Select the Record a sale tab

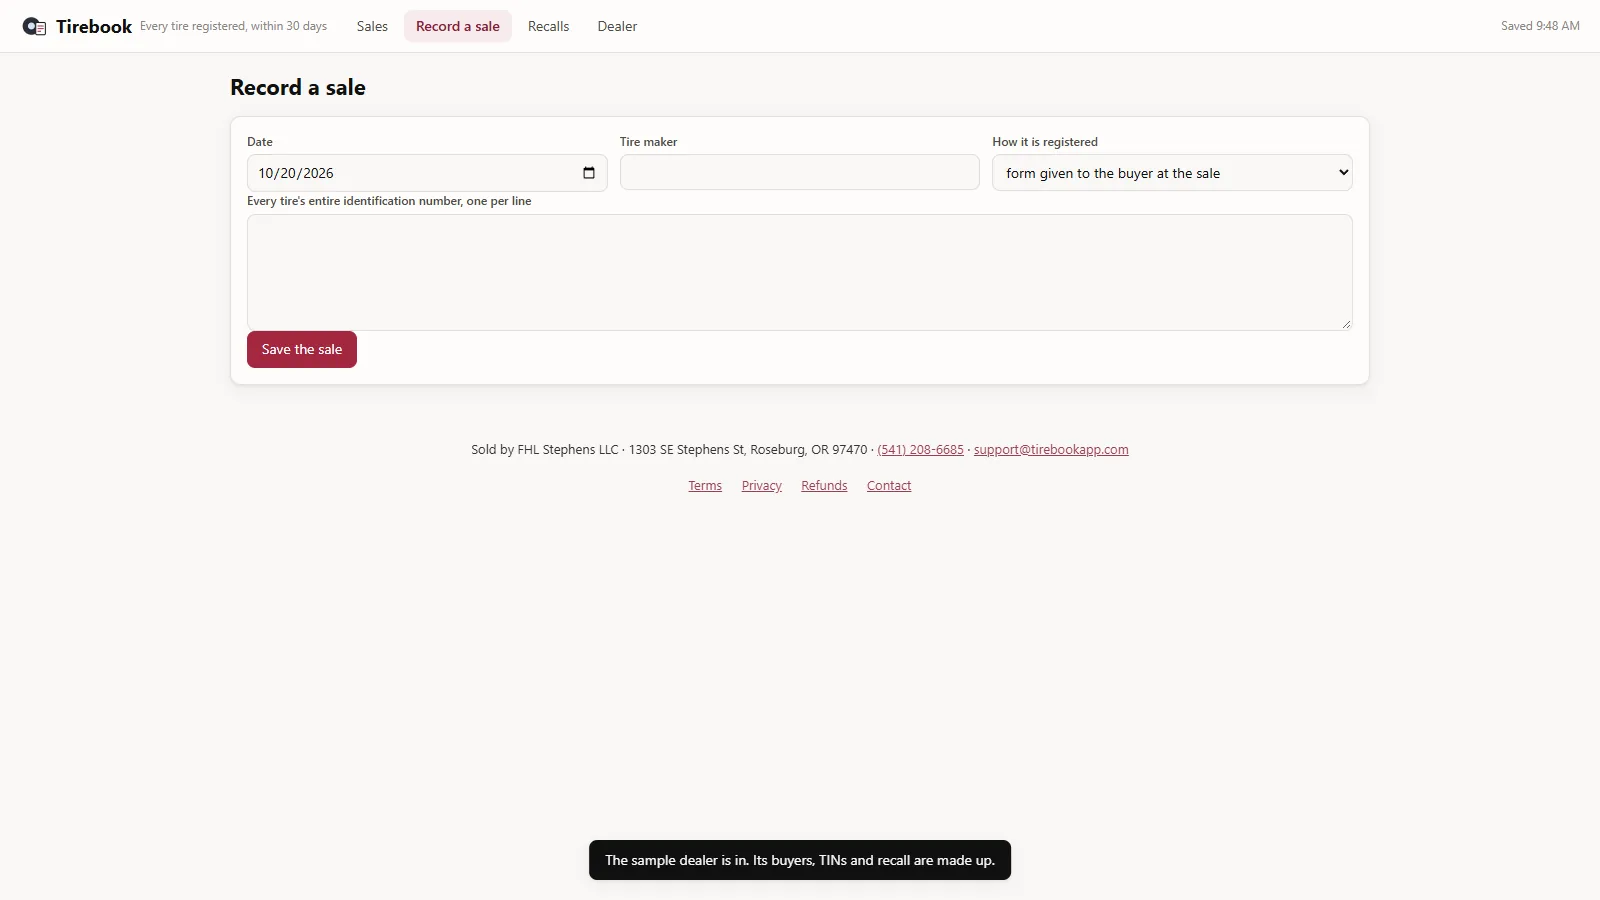[x=458, y=26]
